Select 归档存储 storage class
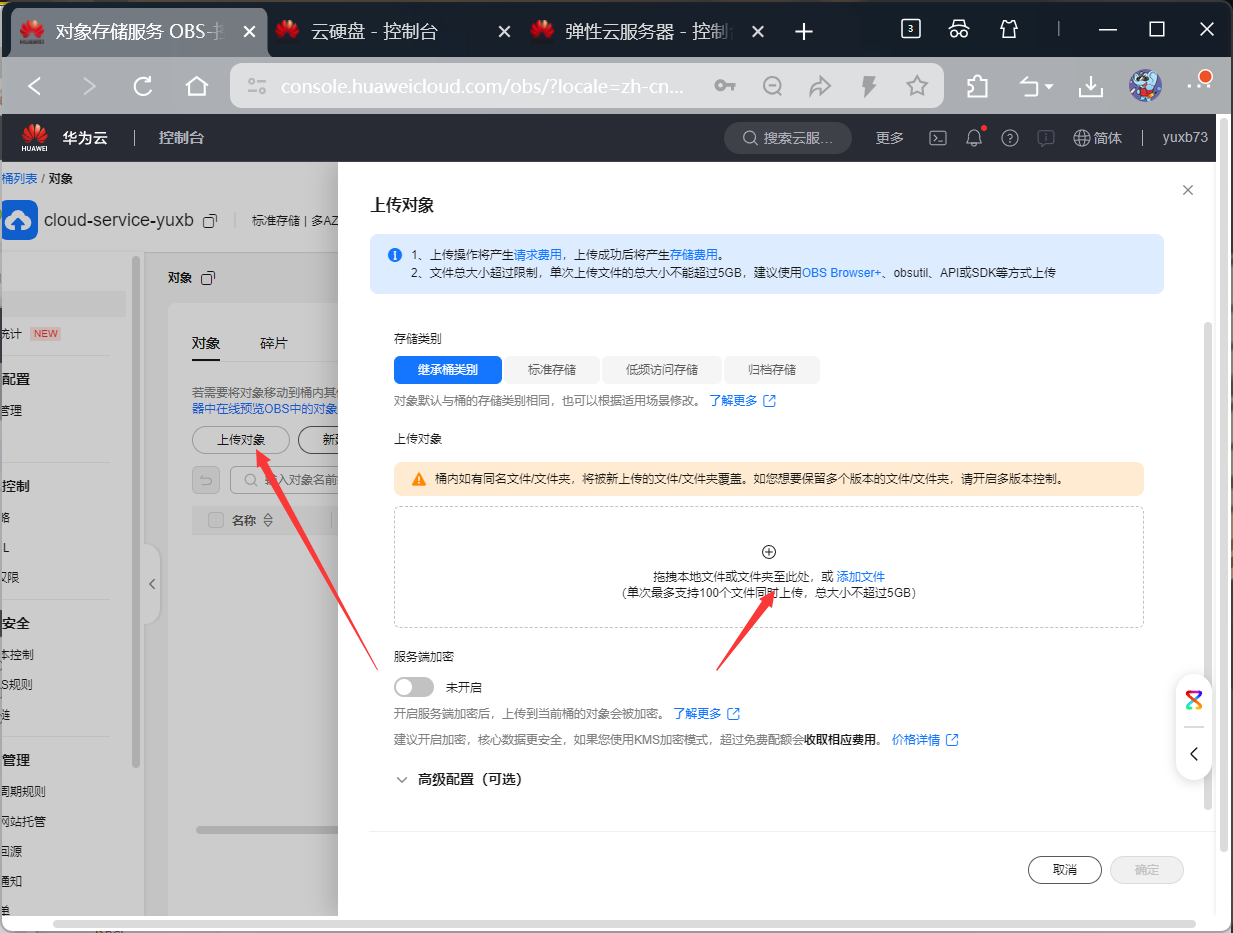This screenshot has width=1233, height=933. pyautogui.click(x=772, y=370)
